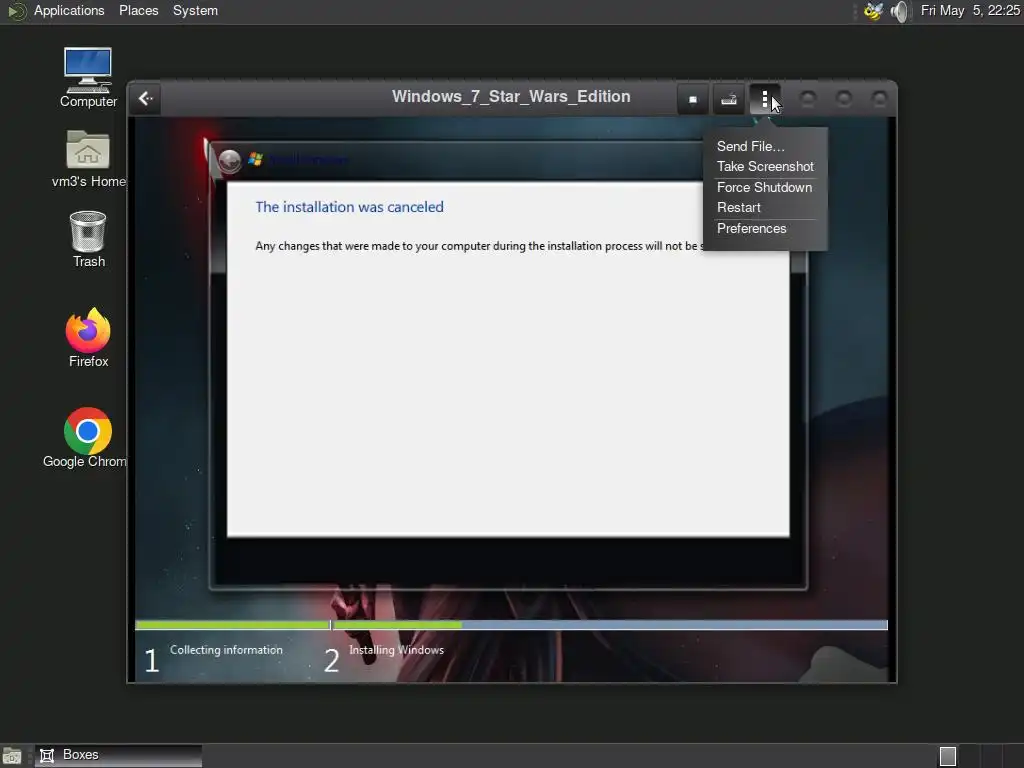Click the 'Any changes that were made' message text

[x=479, y=246]
